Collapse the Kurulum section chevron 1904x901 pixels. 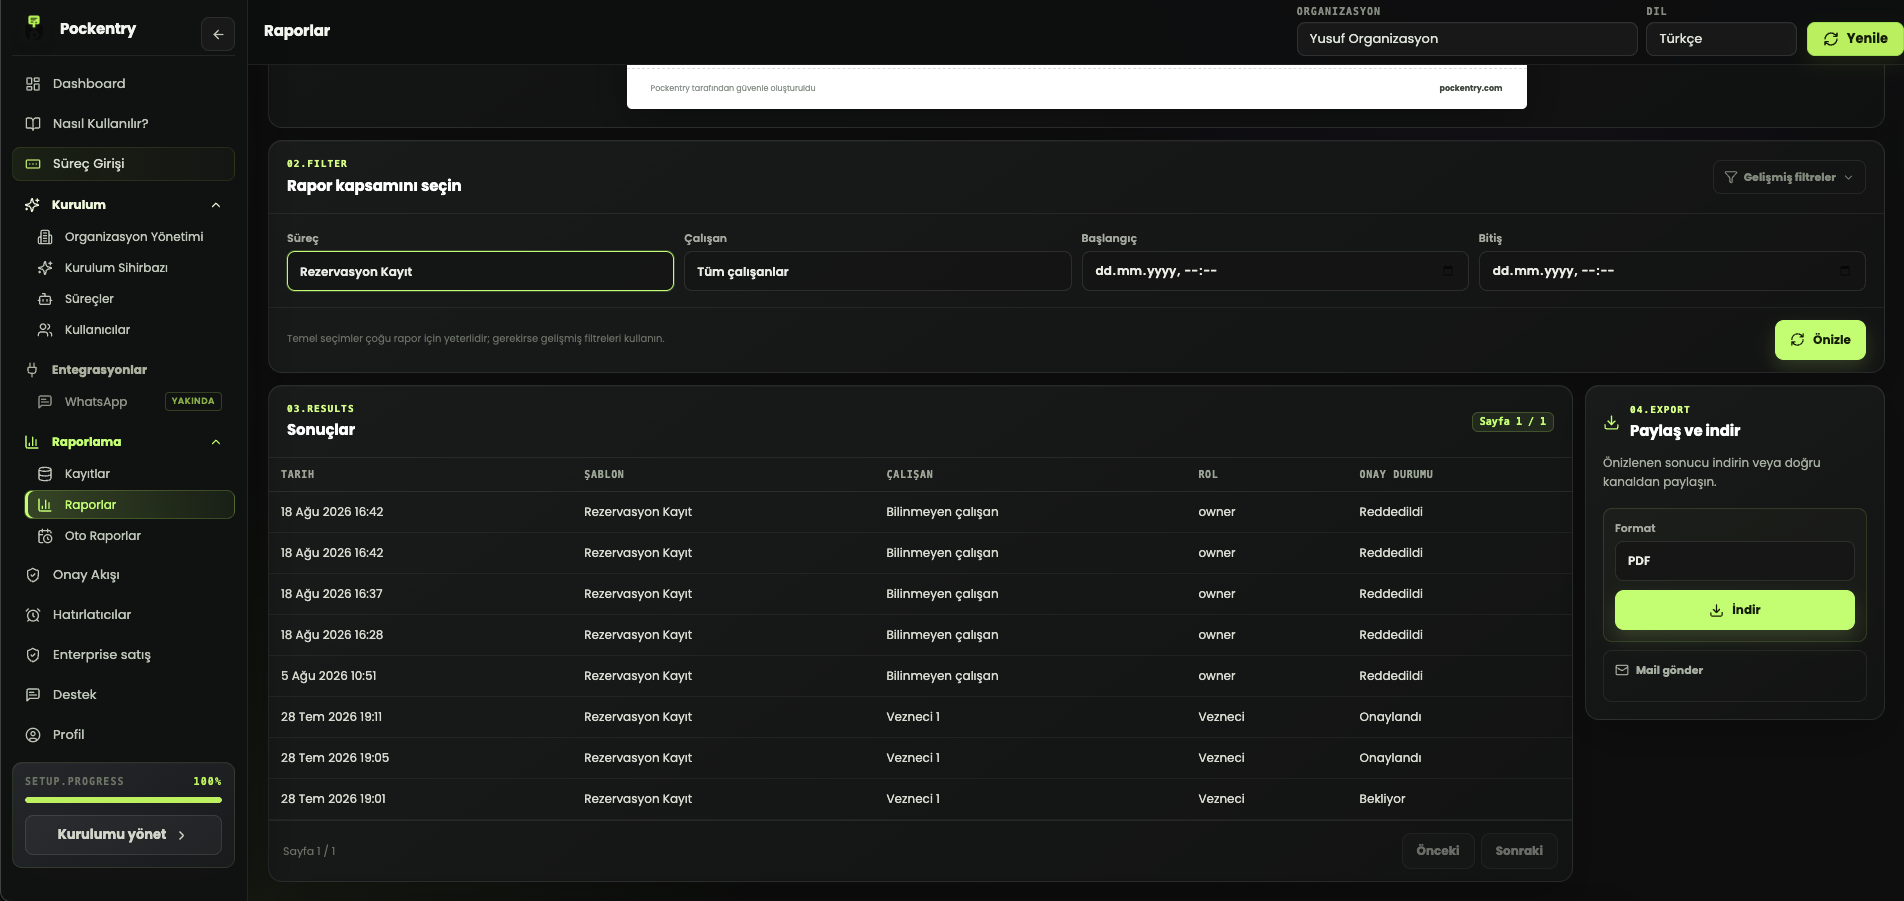216,205
